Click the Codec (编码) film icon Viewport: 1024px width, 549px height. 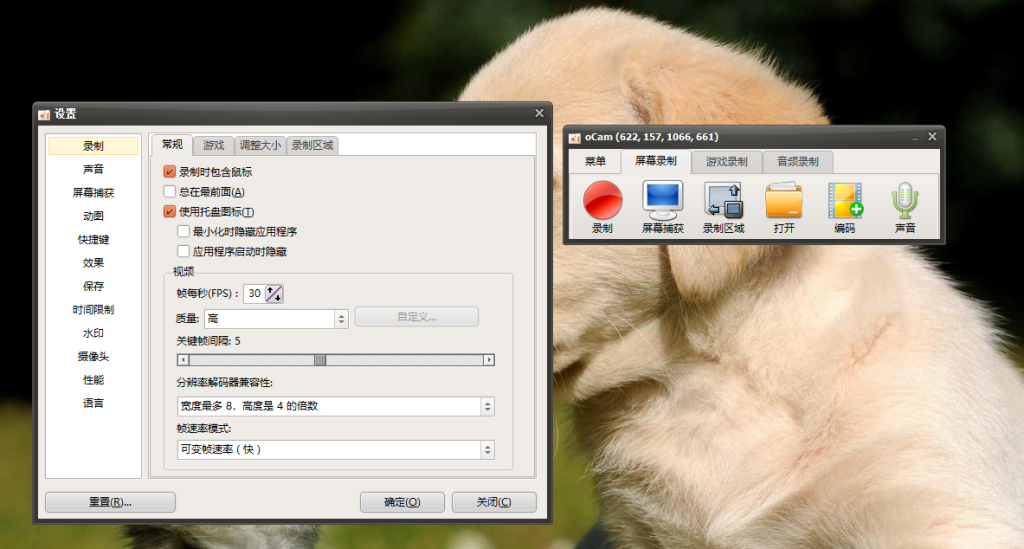pos(845,200)
